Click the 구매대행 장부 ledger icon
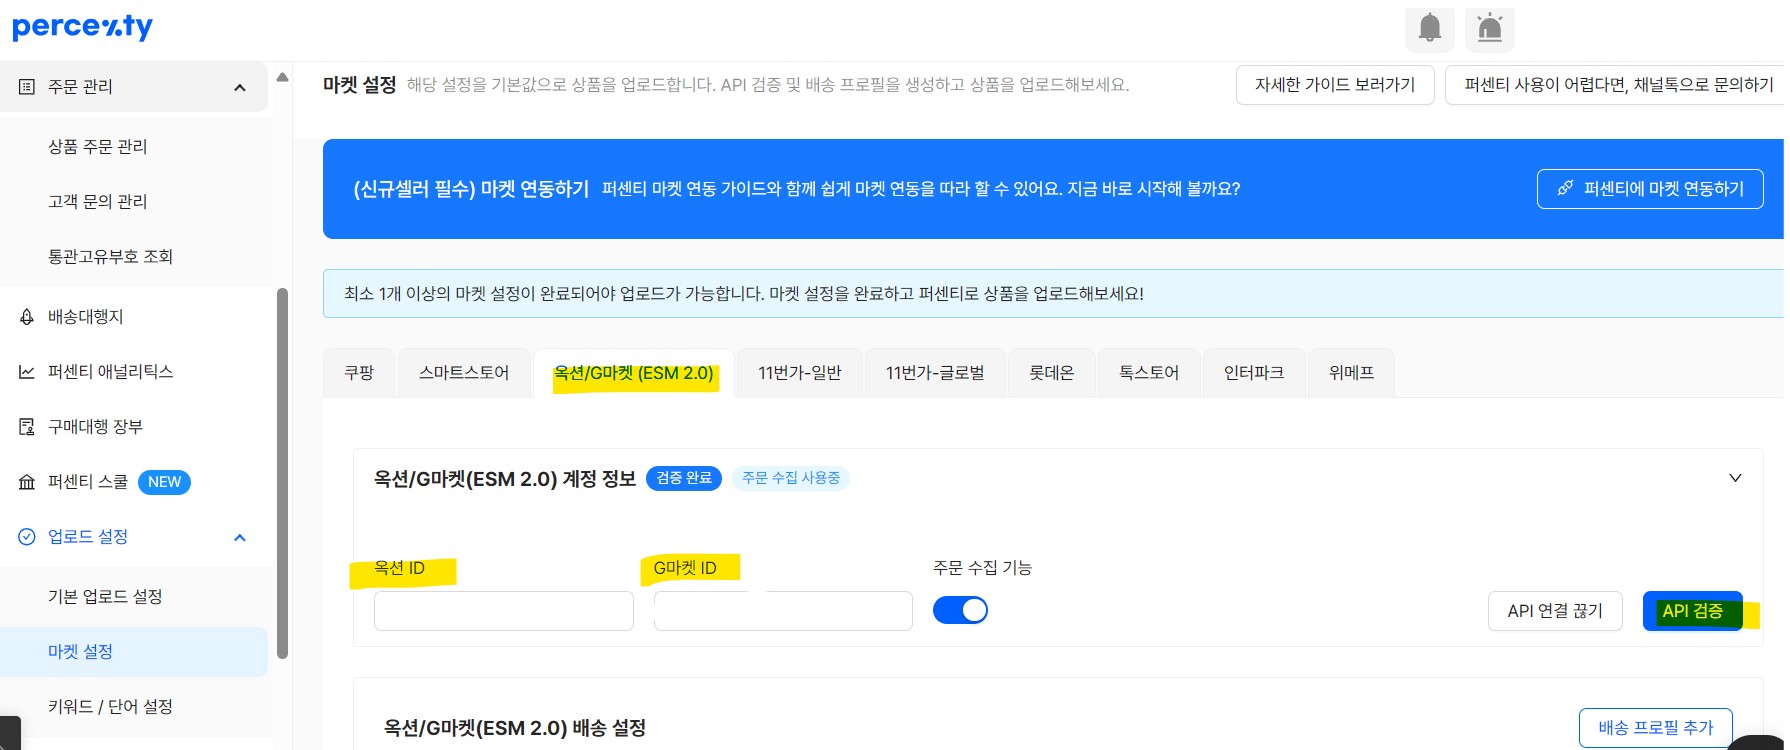The width and height of the screenshot is (1790, 750). coord(27,427)
